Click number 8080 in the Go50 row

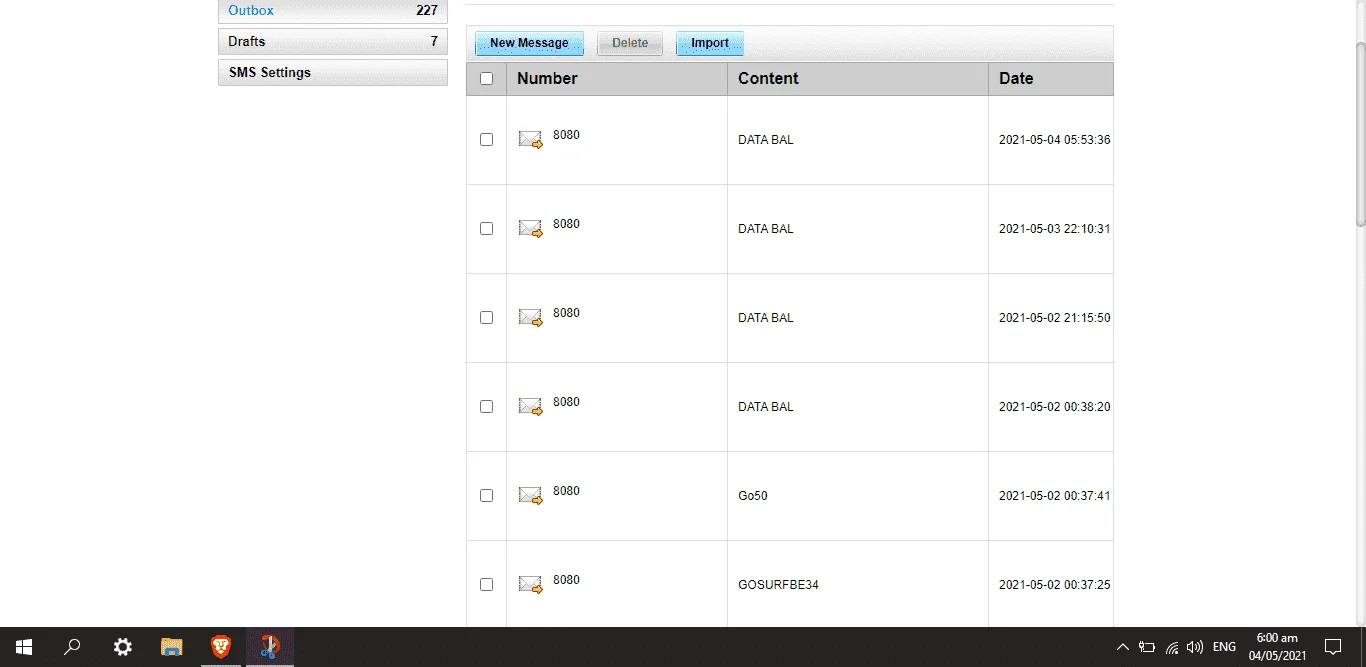pyautogui.click(x=566, y=491)
